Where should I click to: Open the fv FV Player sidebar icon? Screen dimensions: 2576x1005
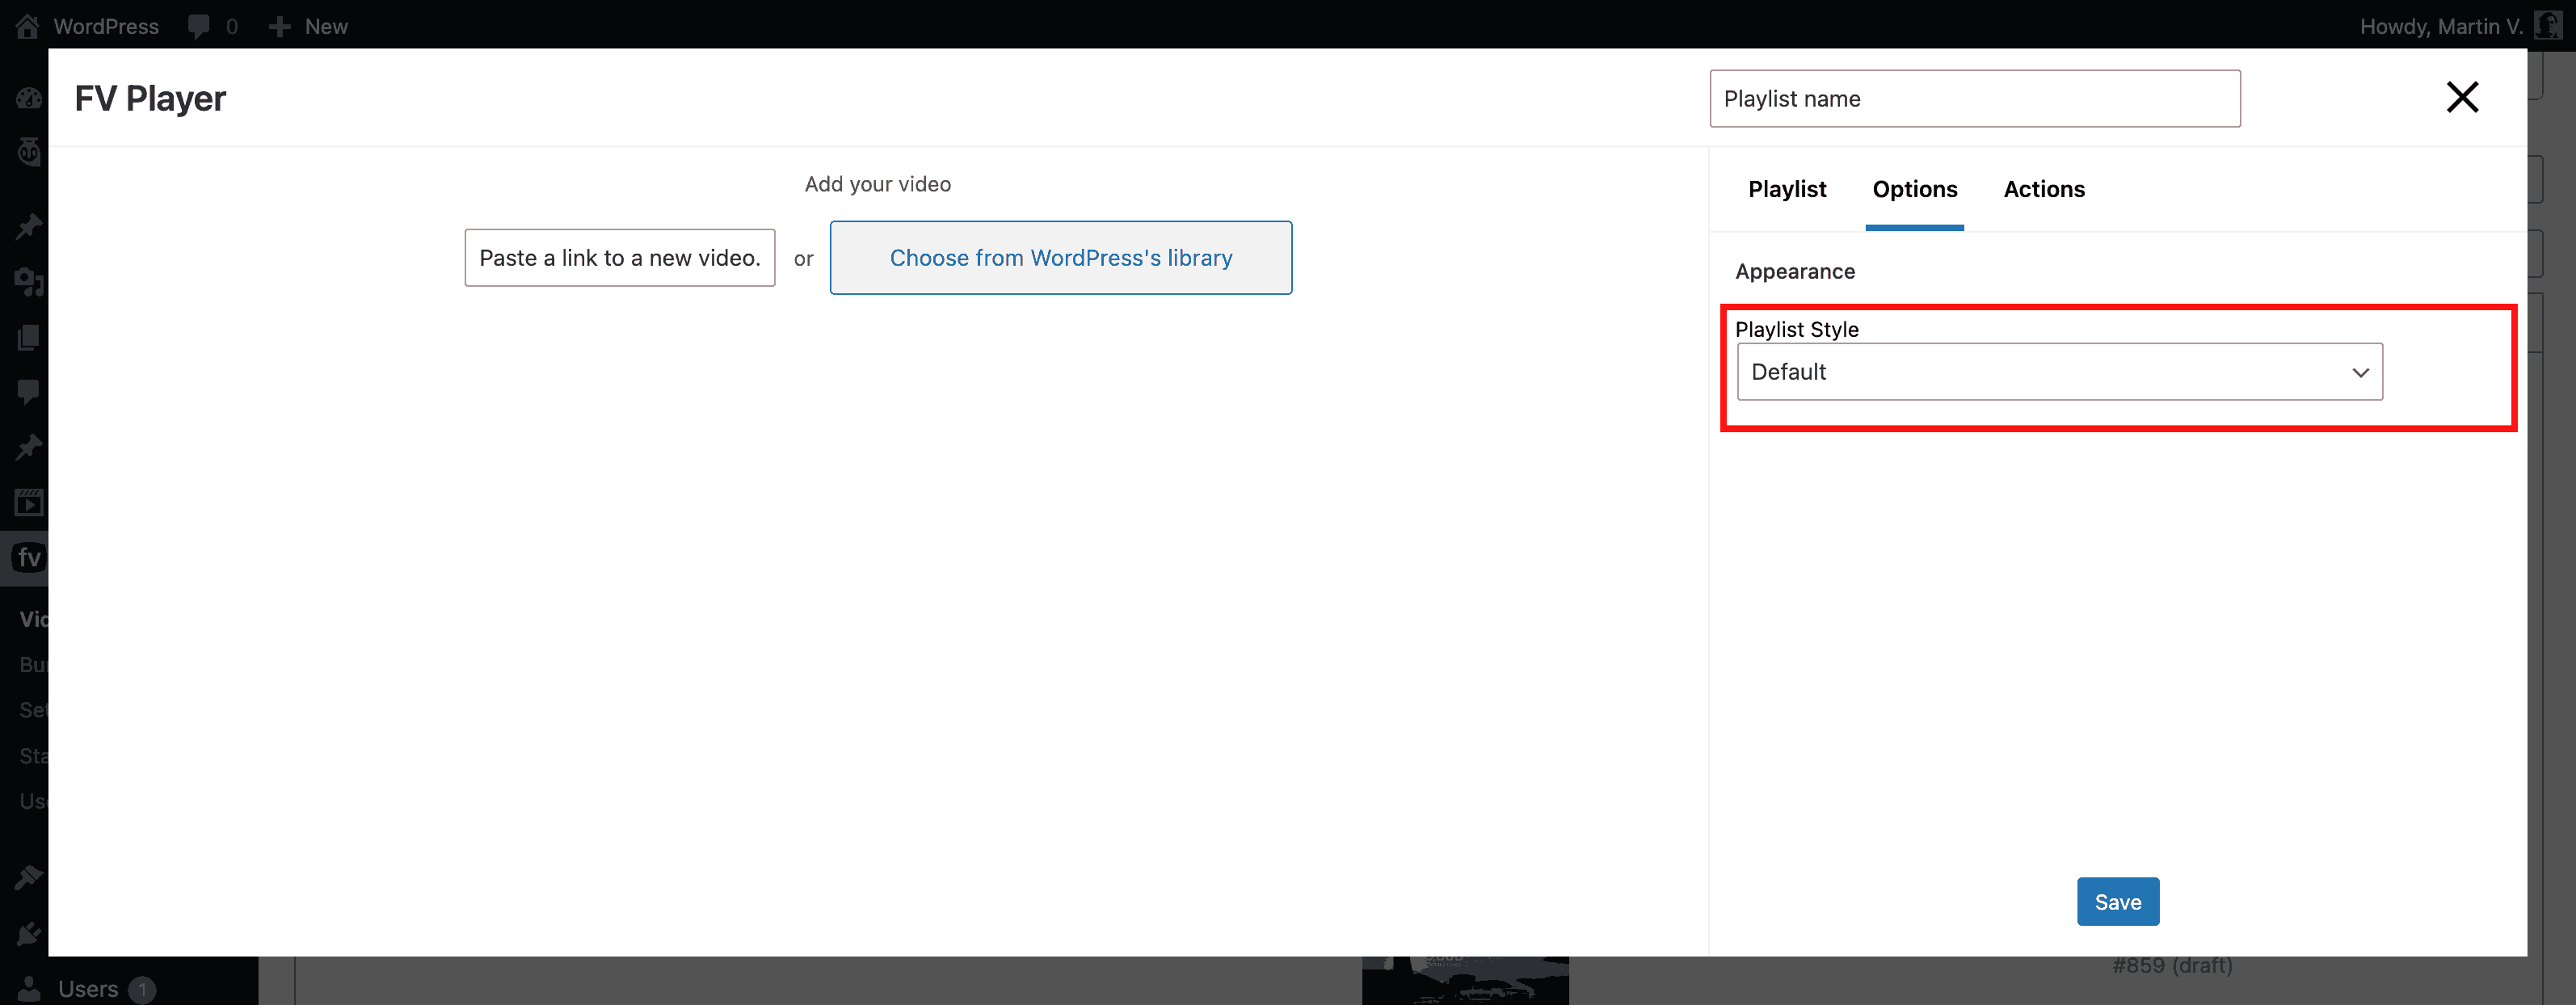pyautogui.click(x=29, y=557)
